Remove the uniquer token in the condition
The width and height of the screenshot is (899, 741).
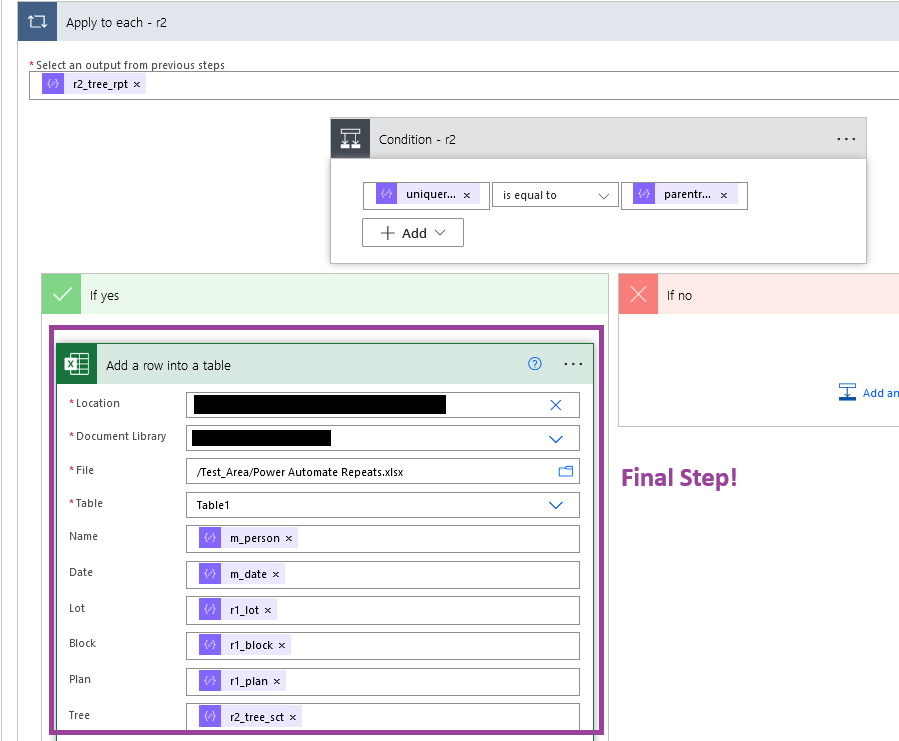click(x=466, y=195)
